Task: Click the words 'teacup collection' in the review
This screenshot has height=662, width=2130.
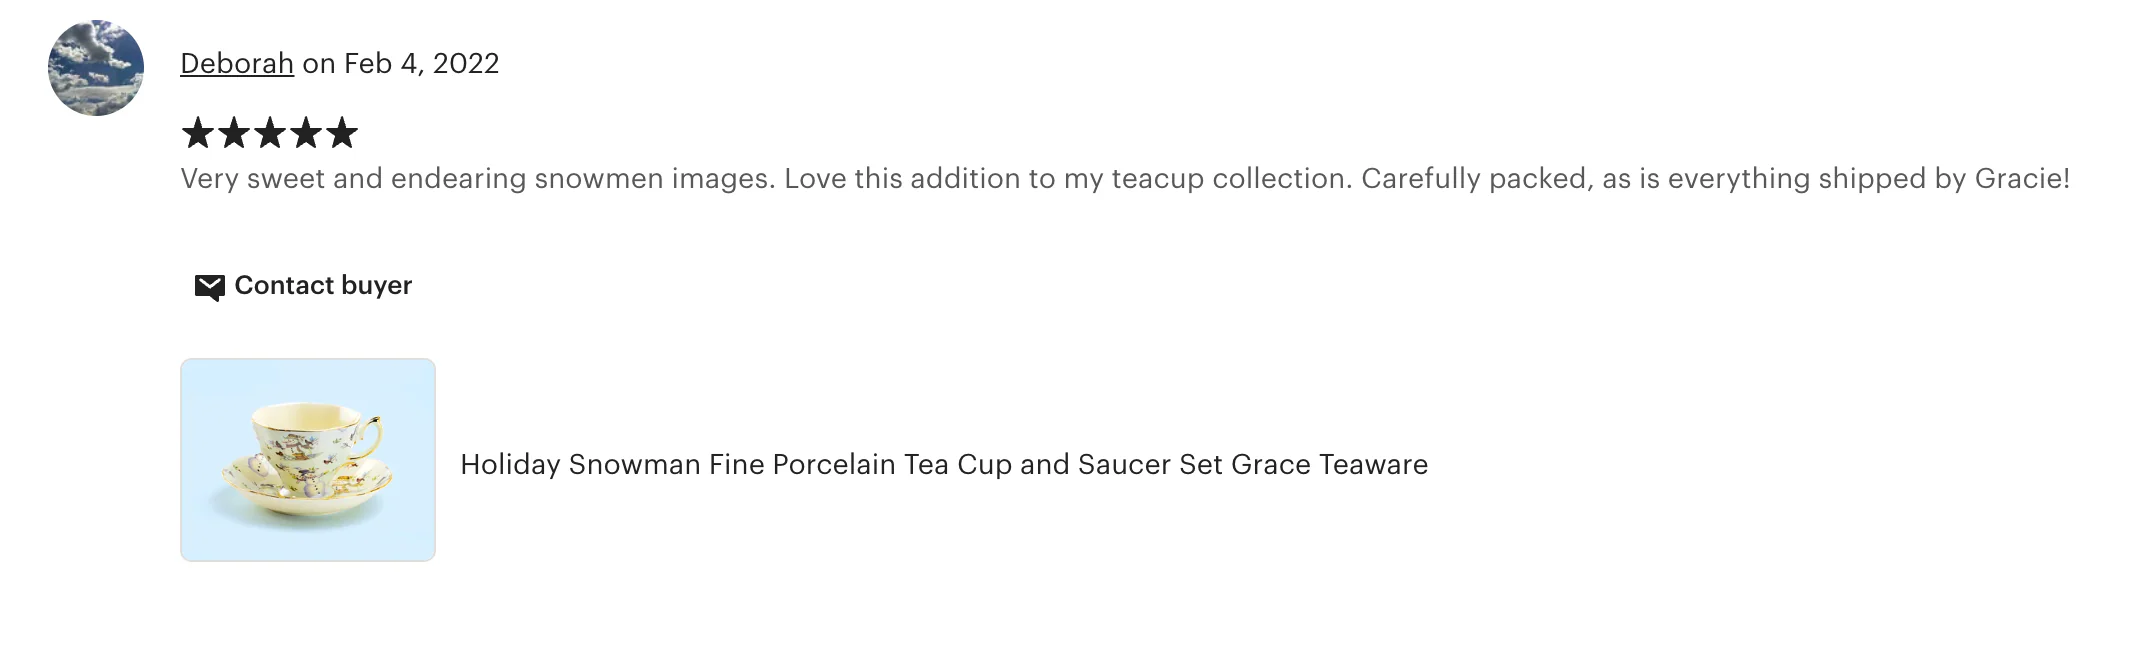Action: click(x=1231, y=179)
